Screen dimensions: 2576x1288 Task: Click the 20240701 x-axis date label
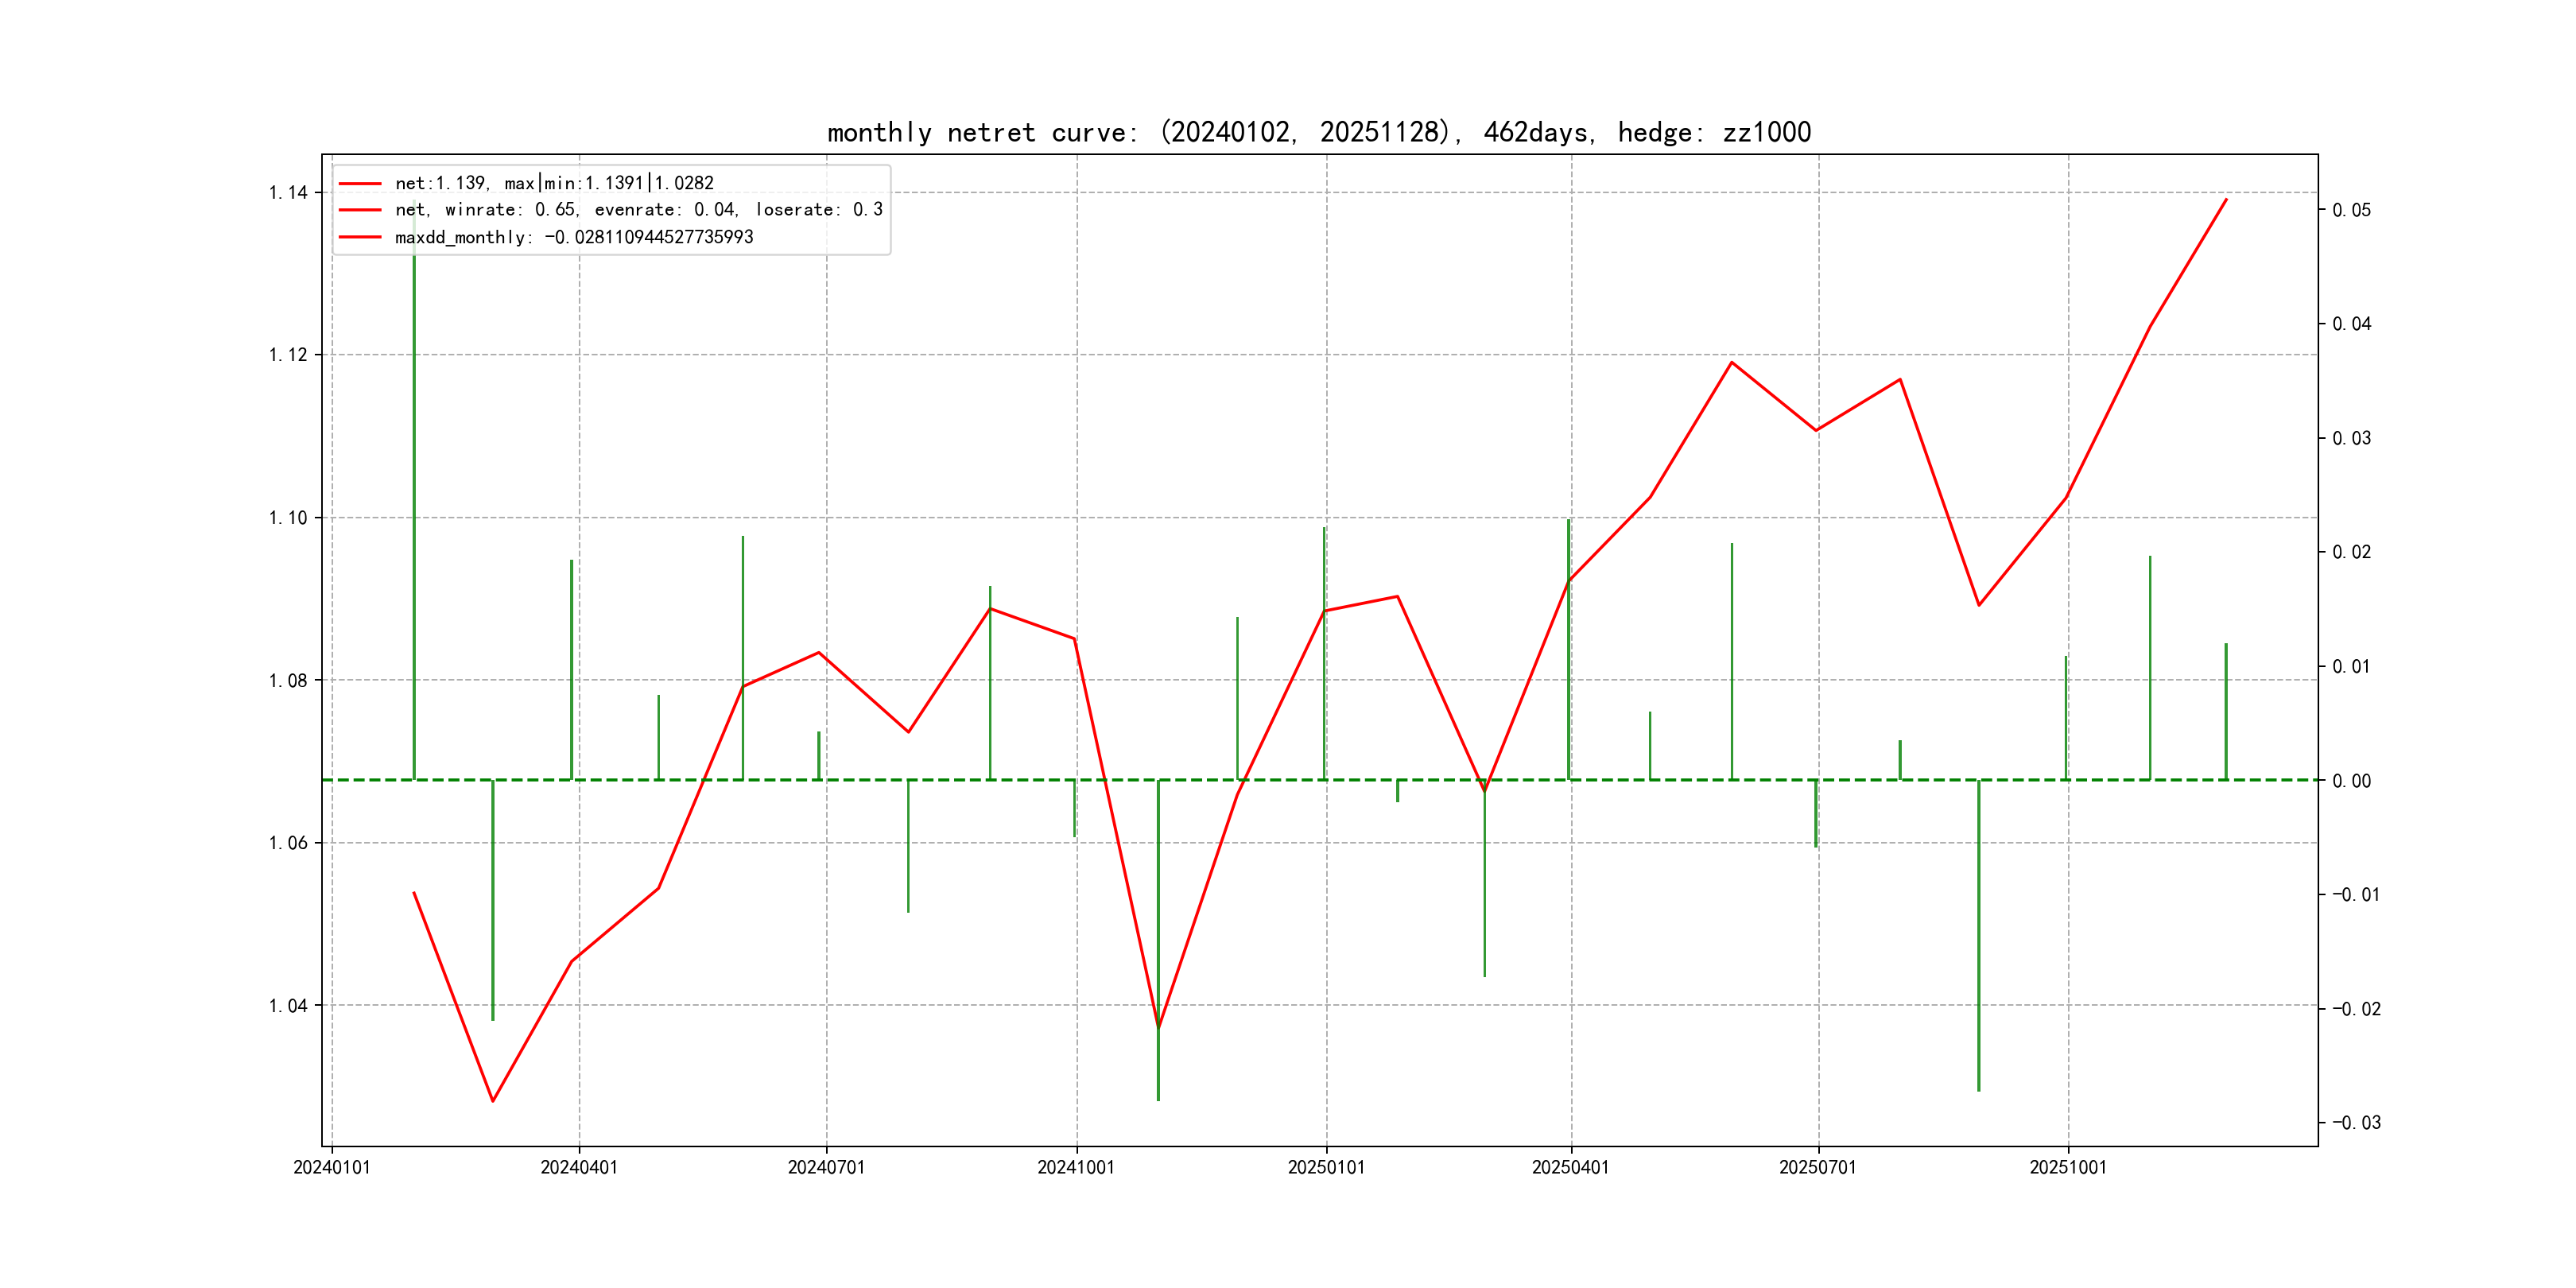826,1167
